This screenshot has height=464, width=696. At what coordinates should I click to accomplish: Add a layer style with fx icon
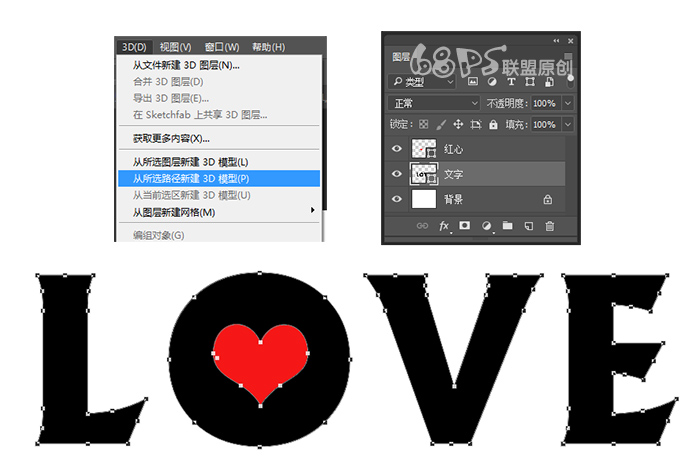tap(444, 226)
